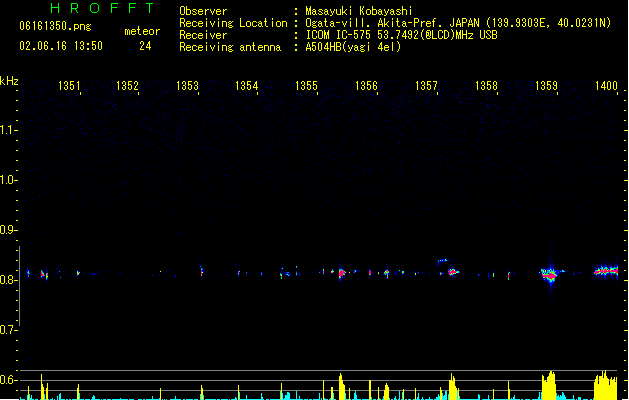Click the long echo trace near 1400
The height and width of the screenshot is (400, 629).
click(x=606, y=272)
